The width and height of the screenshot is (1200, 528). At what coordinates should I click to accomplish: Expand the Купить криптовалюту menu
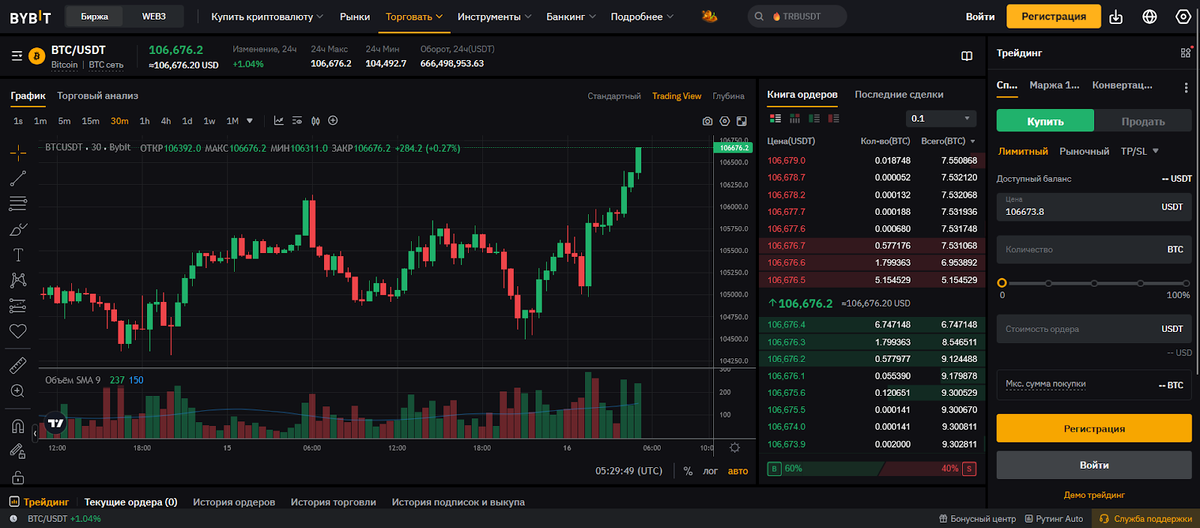(x=268, y=17)
